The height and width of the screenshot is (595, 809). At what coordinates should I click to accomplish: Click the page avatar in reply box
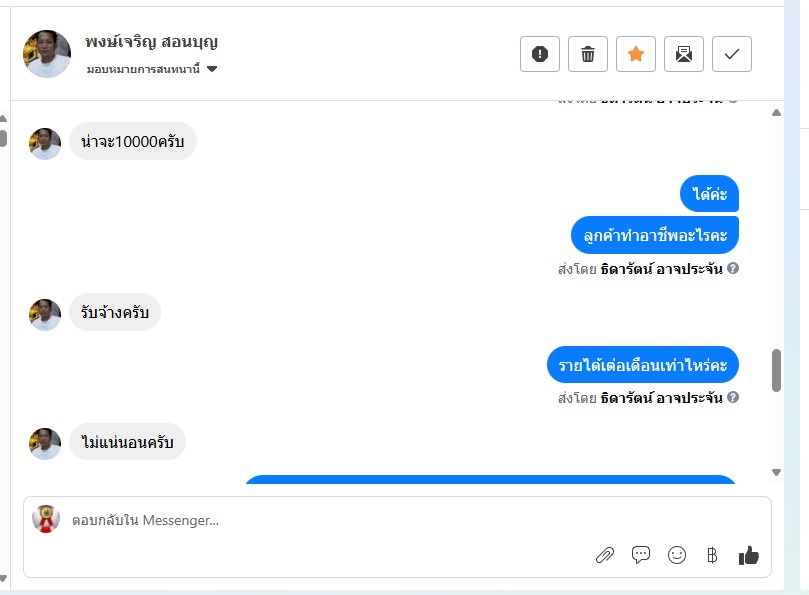[46, 519]
